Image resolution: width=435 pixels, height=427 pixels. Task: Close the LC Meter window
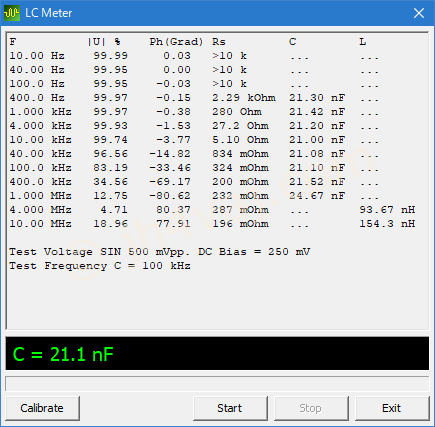click(419, 13)
